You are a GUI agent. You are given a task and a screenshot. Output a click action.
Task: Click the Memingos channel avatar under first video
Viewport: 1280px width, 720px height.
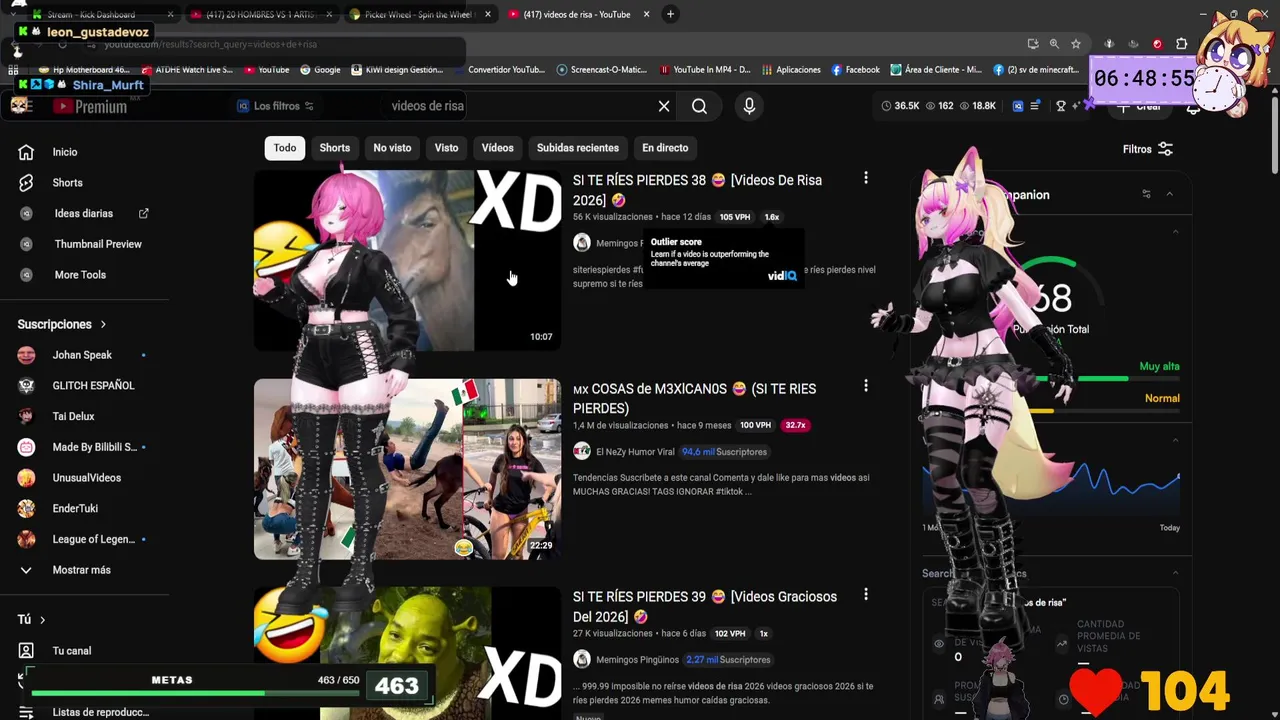[x=581, y=243]
